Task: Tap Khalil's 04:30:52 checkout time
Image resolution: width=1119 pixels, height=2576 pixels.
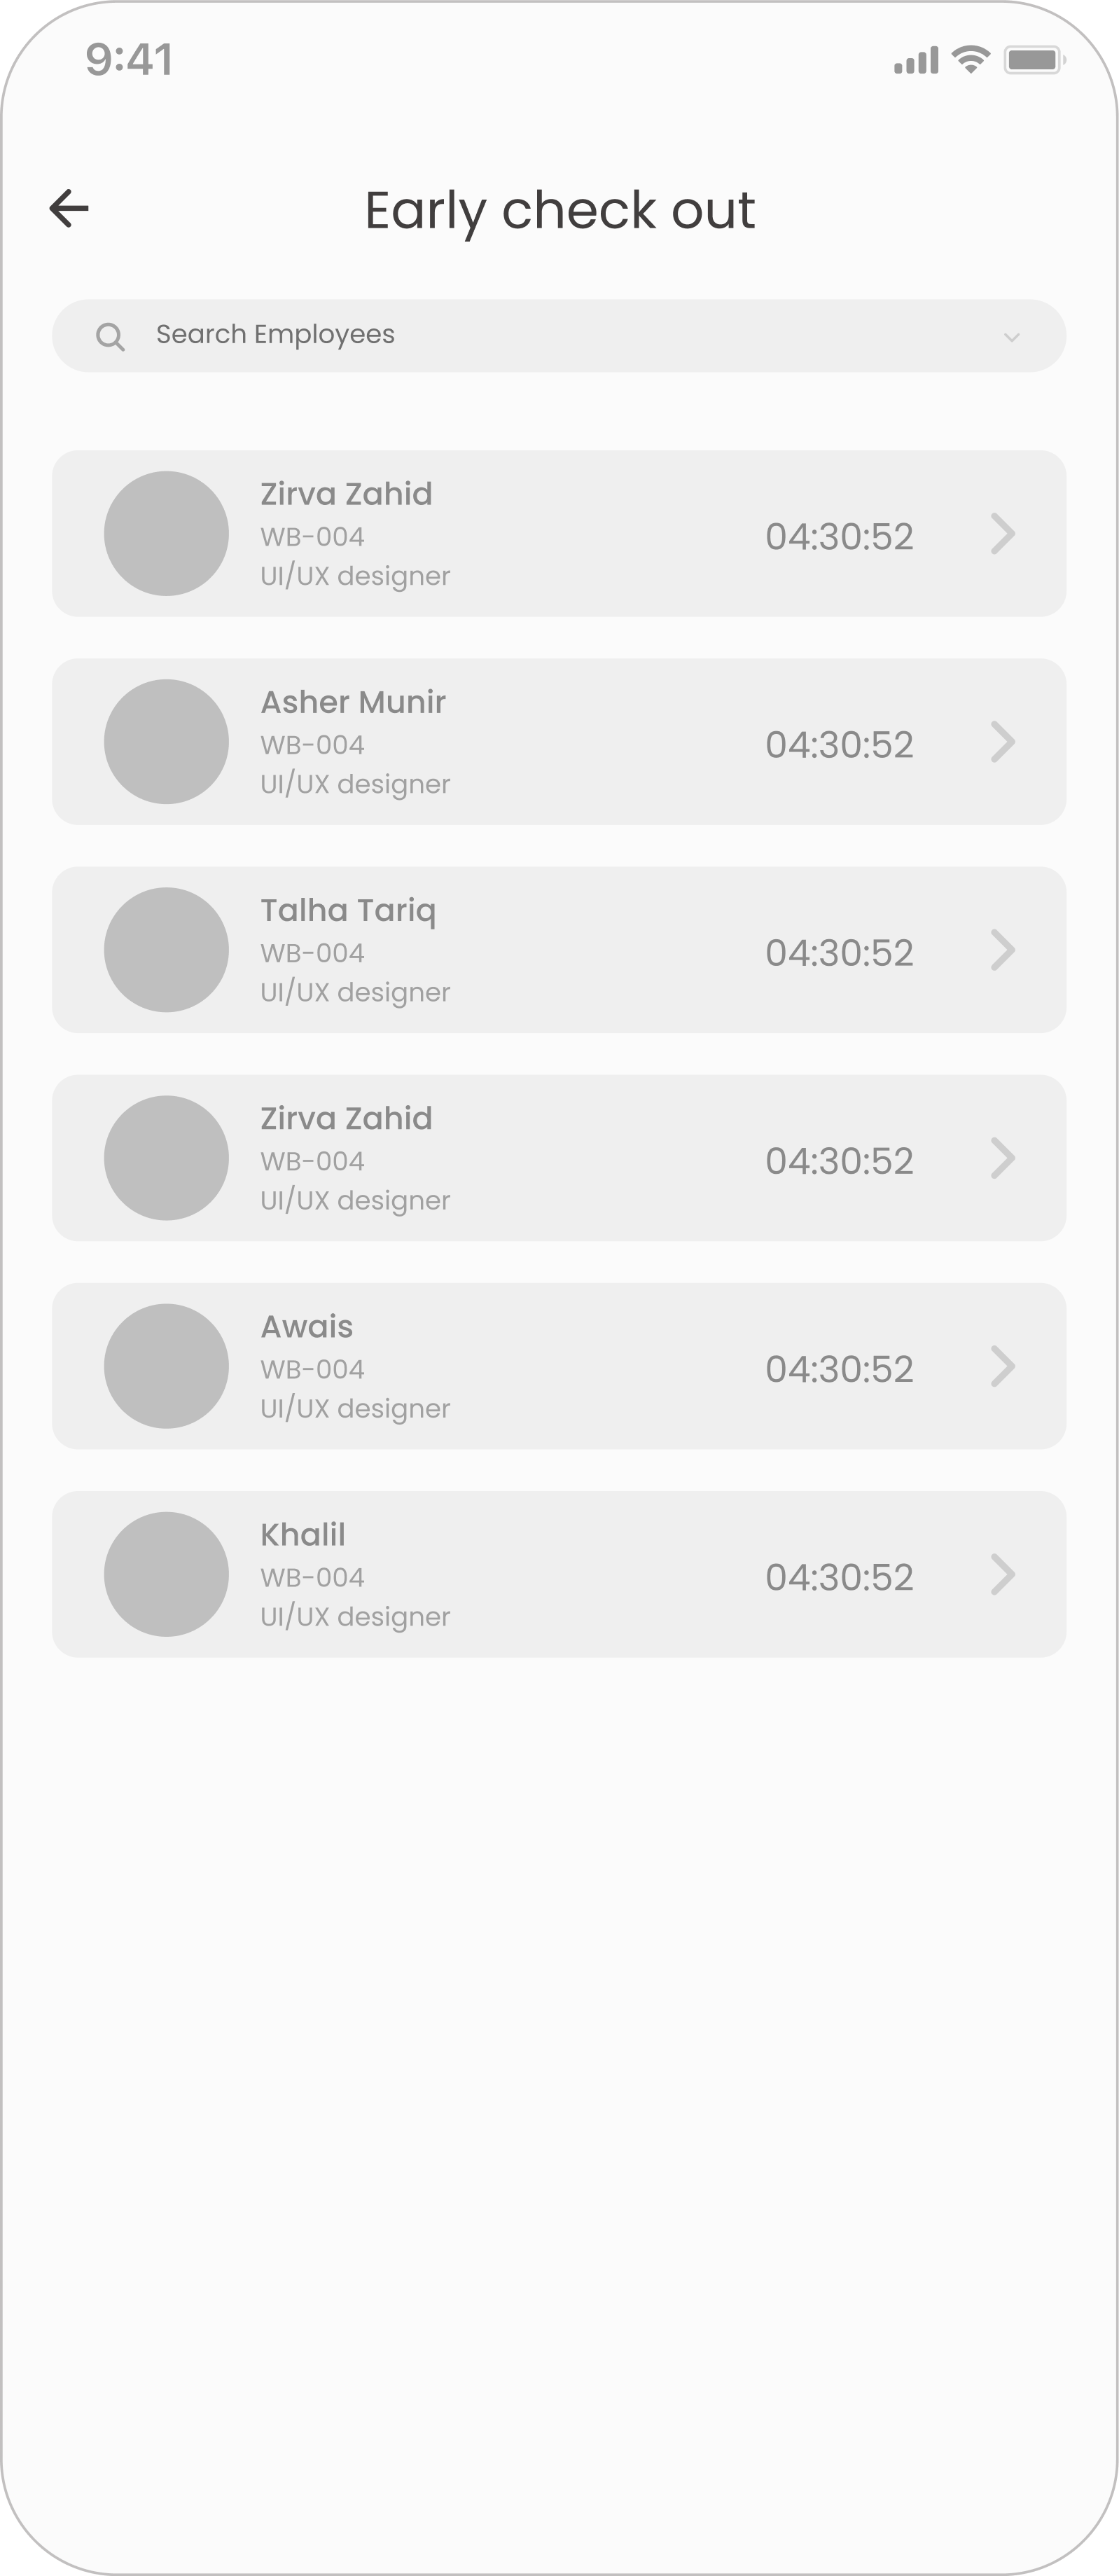Action: click(x=839, y=1577)
